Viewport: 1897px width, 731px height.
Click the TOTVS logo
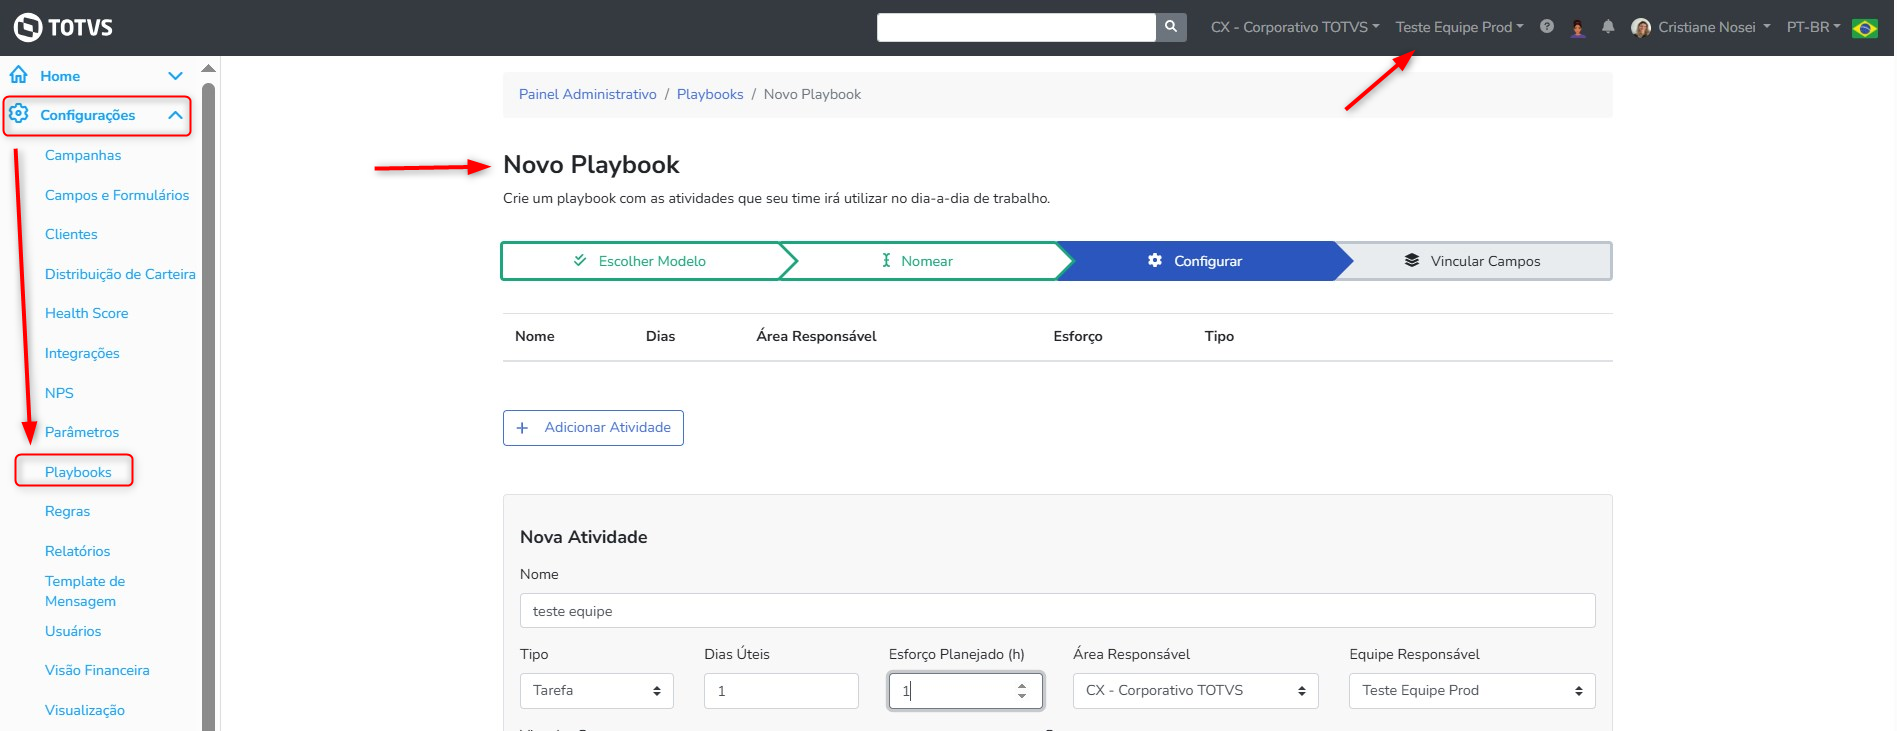click(64, 27)
